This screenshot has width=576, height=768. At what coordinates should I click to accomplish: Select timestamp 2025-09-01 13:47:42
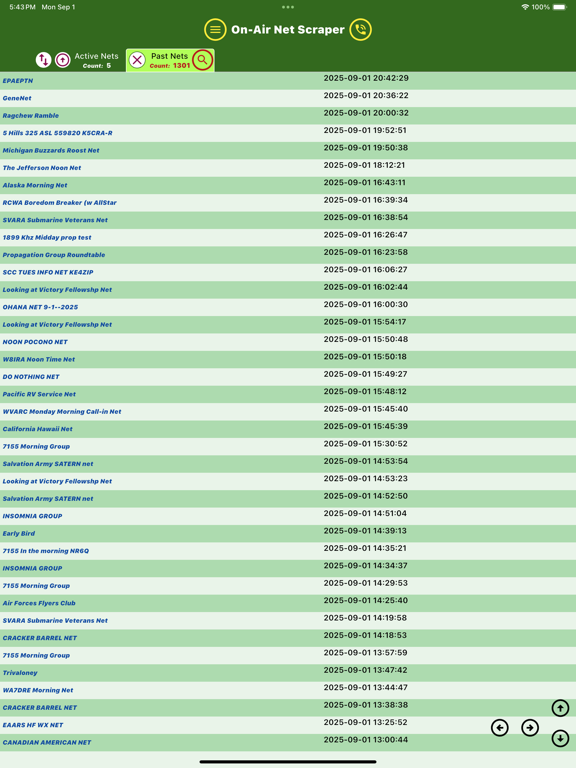click(365, 670)
